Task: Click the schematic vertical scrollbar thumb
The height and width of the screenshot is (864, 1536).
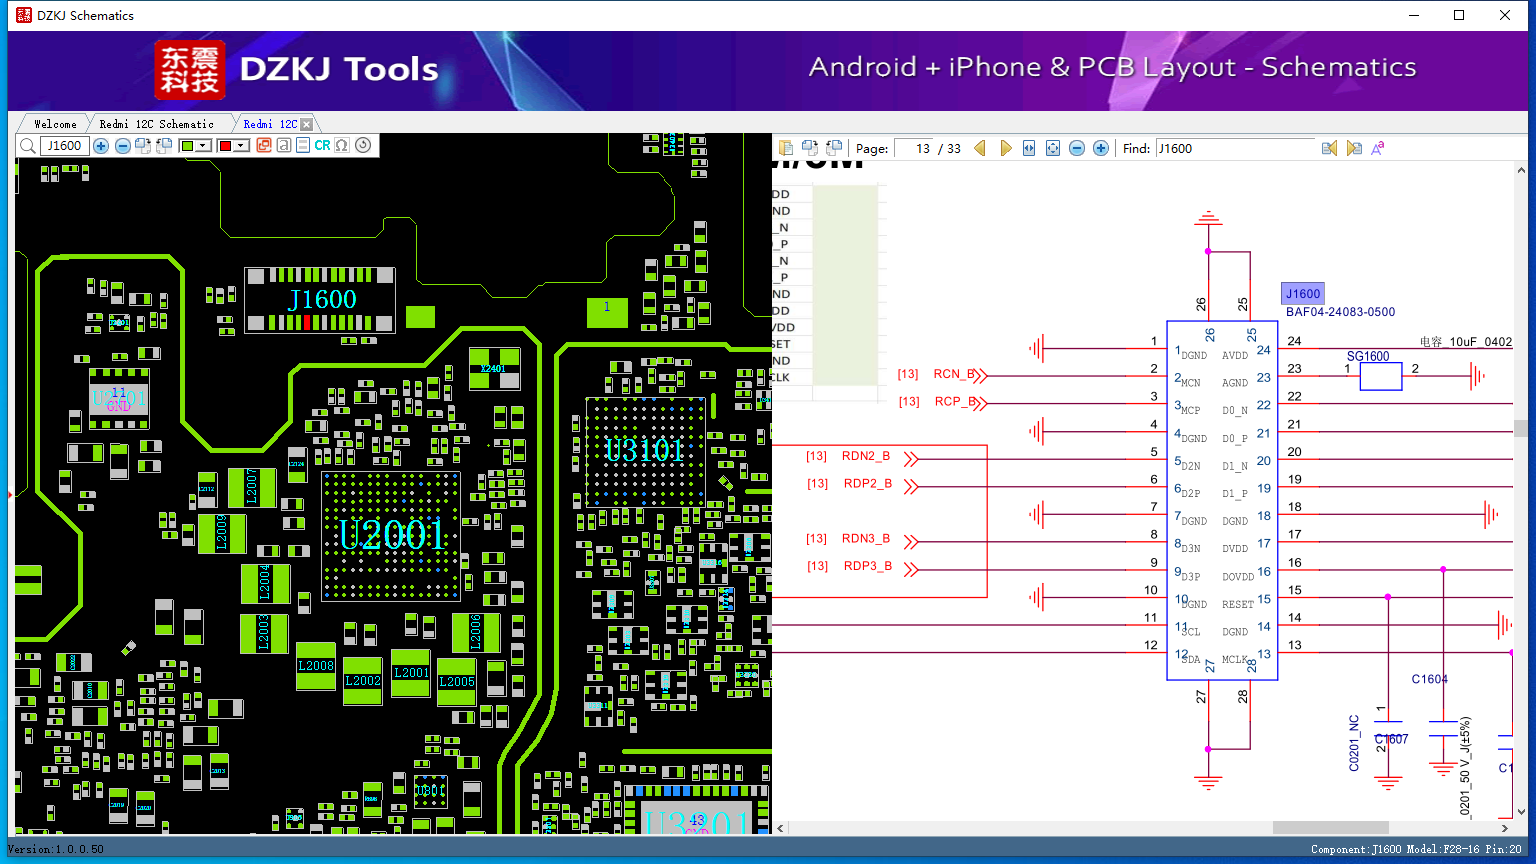Action: (x=1520, y=429)
